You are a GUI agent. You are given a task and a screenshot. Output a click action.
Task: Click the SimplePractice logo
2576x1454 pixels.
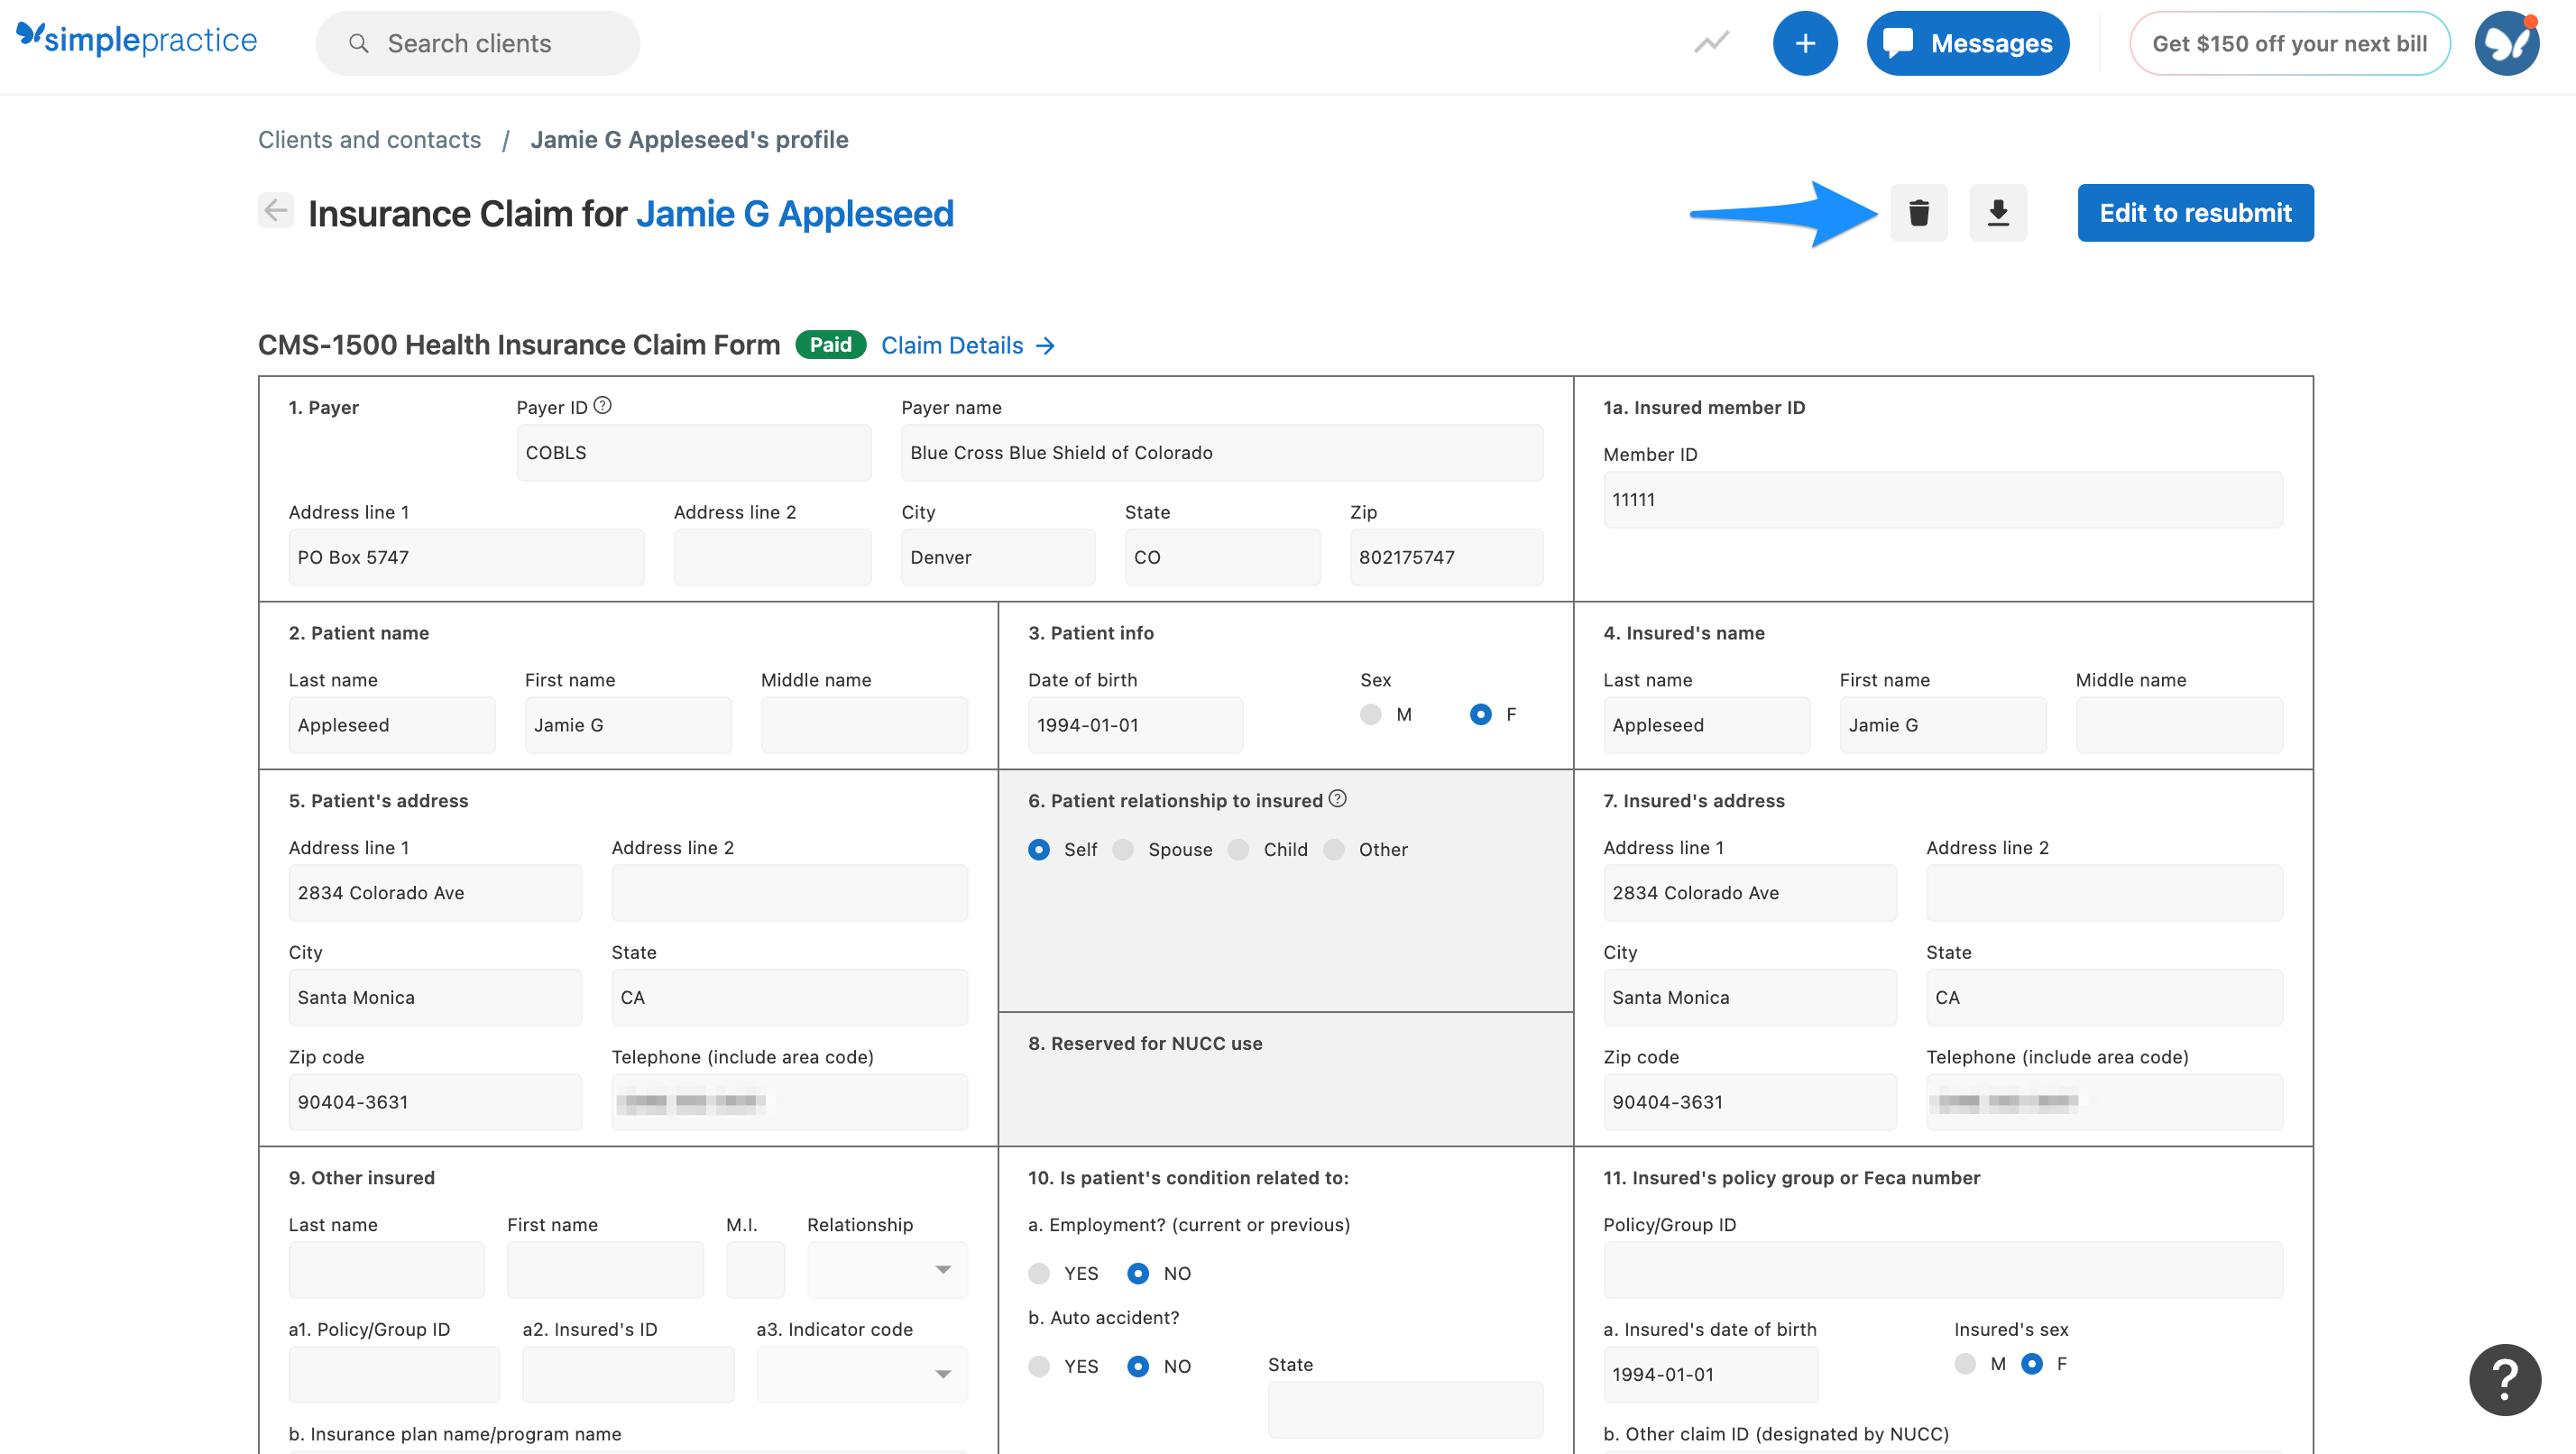[137, 40]
